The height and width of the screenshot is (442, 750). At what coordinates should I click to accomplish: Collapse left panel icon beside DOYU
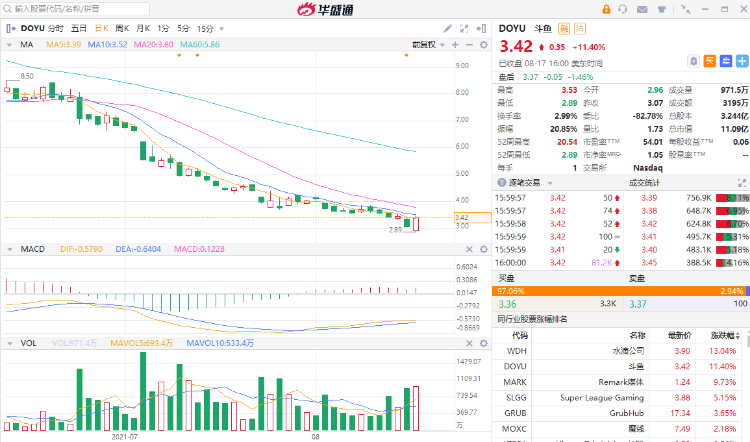pyautogui.click(x=11, y=29)
